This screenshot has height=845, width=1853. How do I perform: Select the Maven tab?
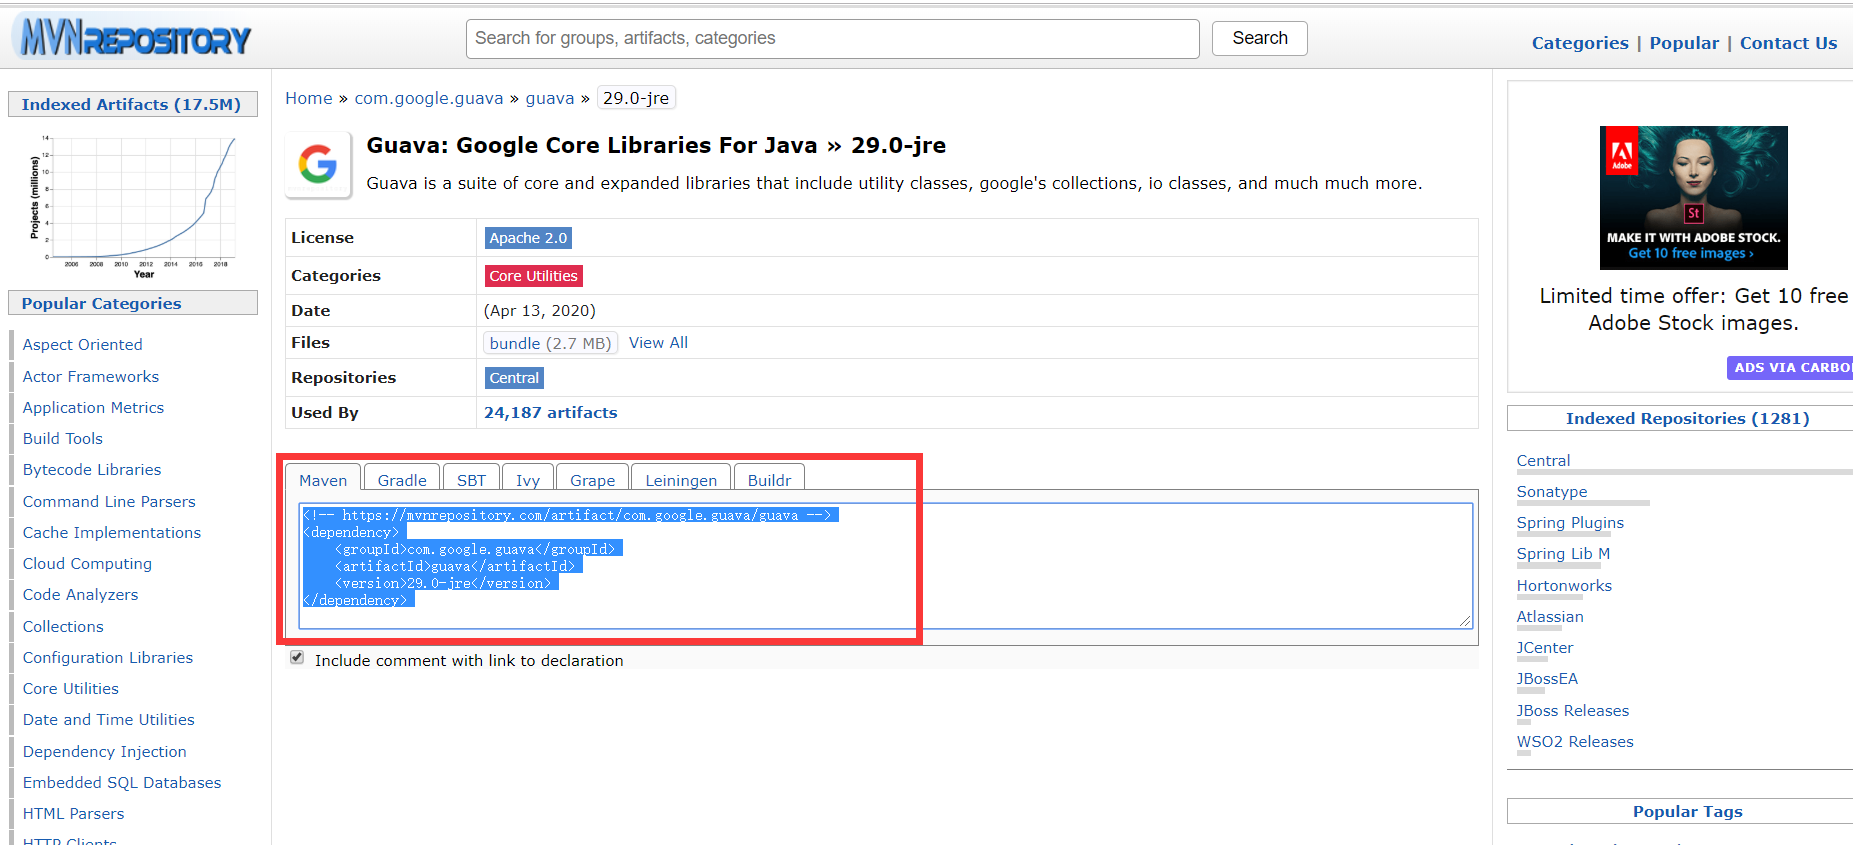323,480
